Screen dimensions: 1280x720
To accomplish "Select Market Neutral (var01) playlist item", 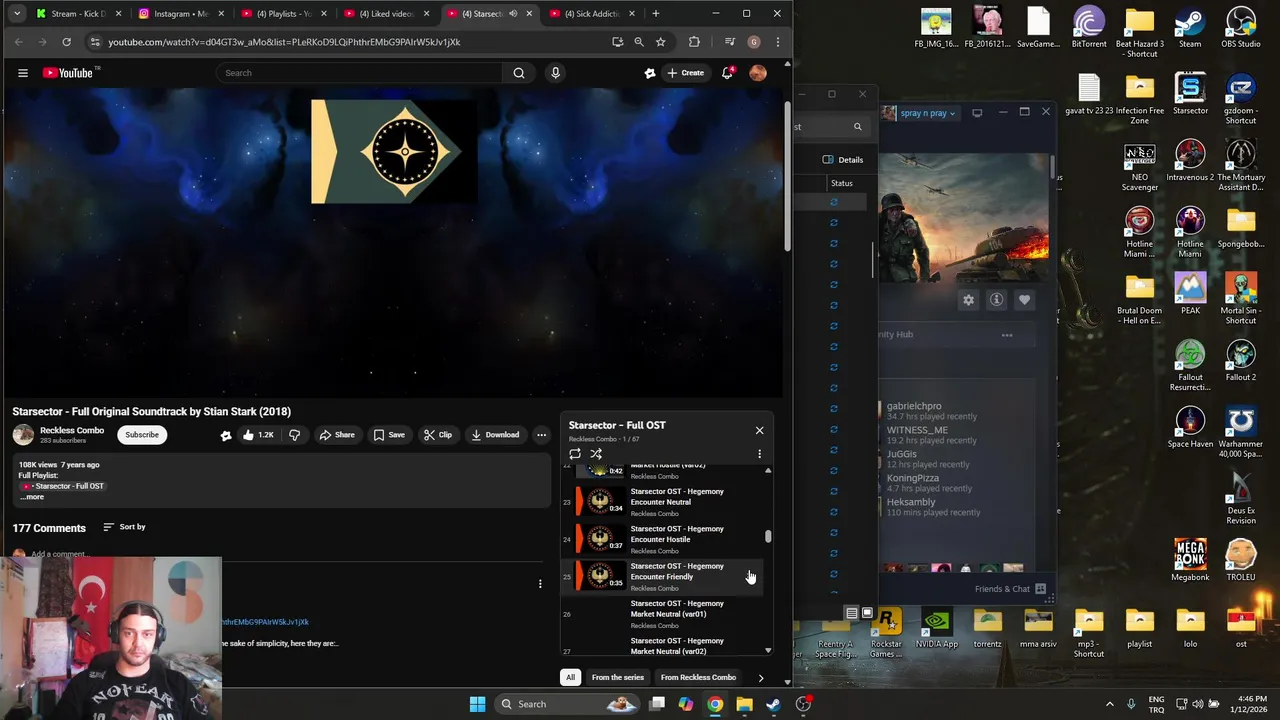I will click(x=662, y=614).
